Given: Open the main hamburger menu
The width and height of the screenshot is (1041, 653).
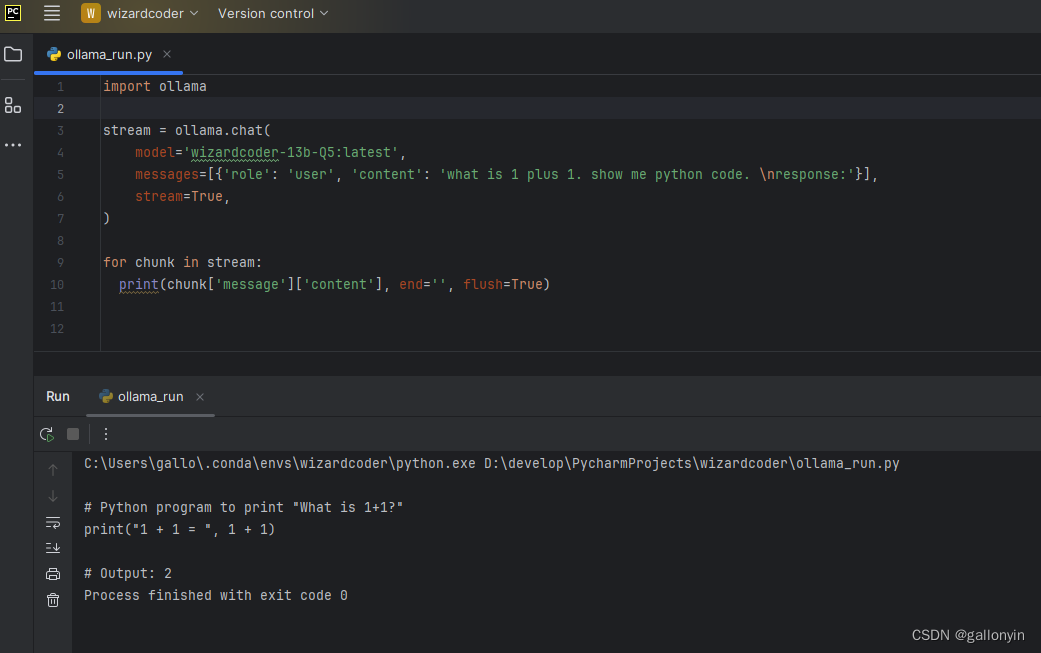Looking at the screenshot, I should [x=52, y=13].
